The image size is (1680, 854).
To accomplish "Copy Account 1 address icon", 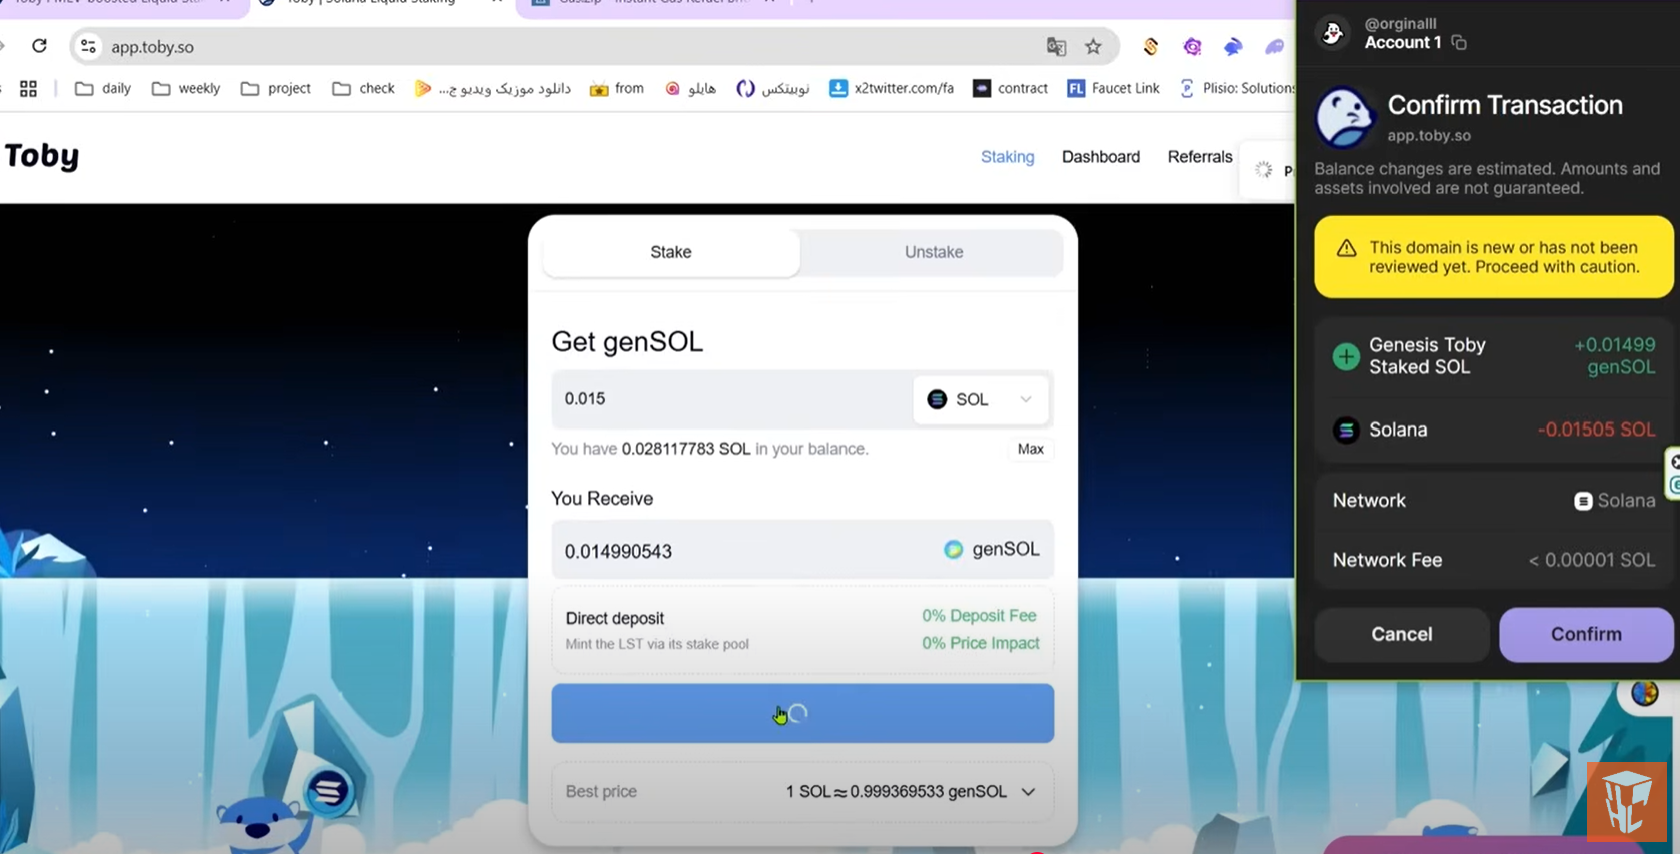I will tap(1459, 43).
